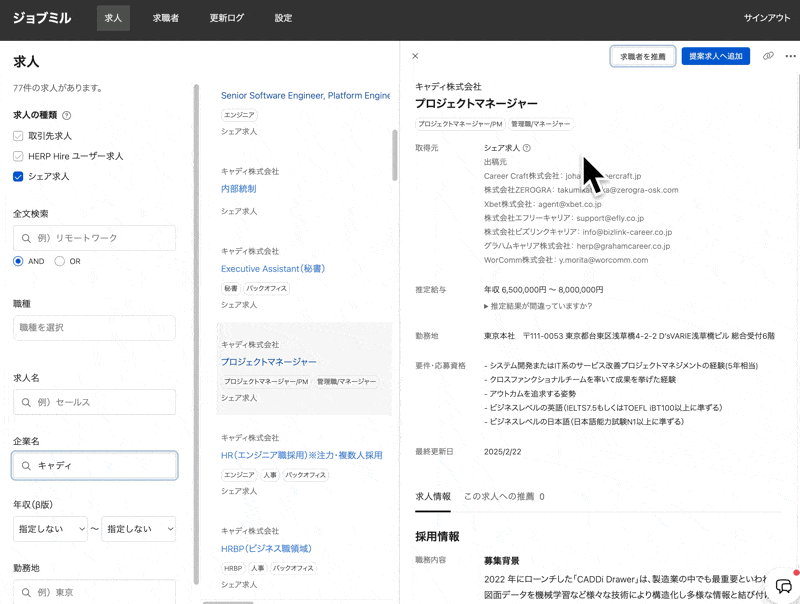Click help icon next to シェア求人 source
This screenshot has height=604, width=800.
tap(527, 148)
